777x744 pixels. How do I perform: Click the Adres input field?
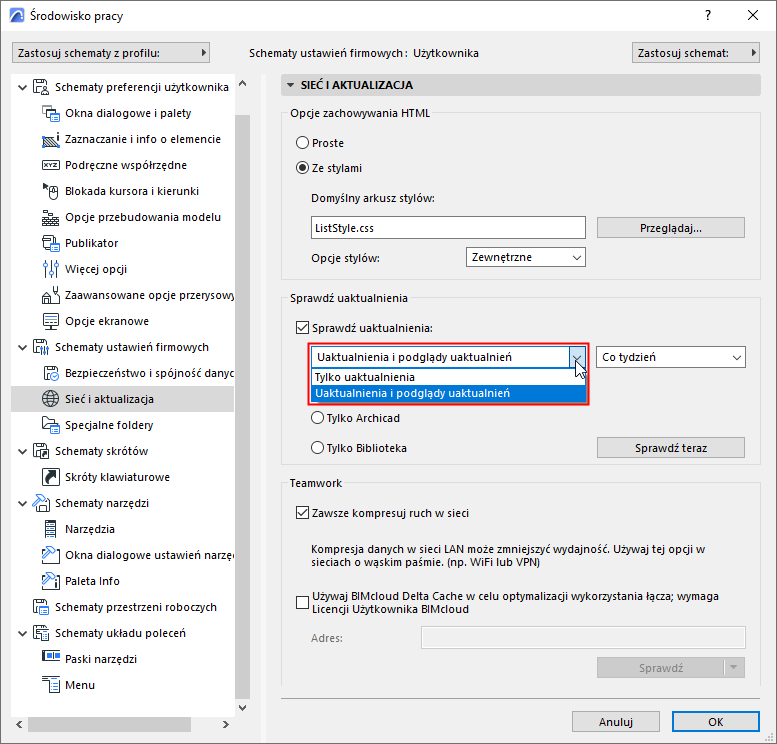point(583,637)
